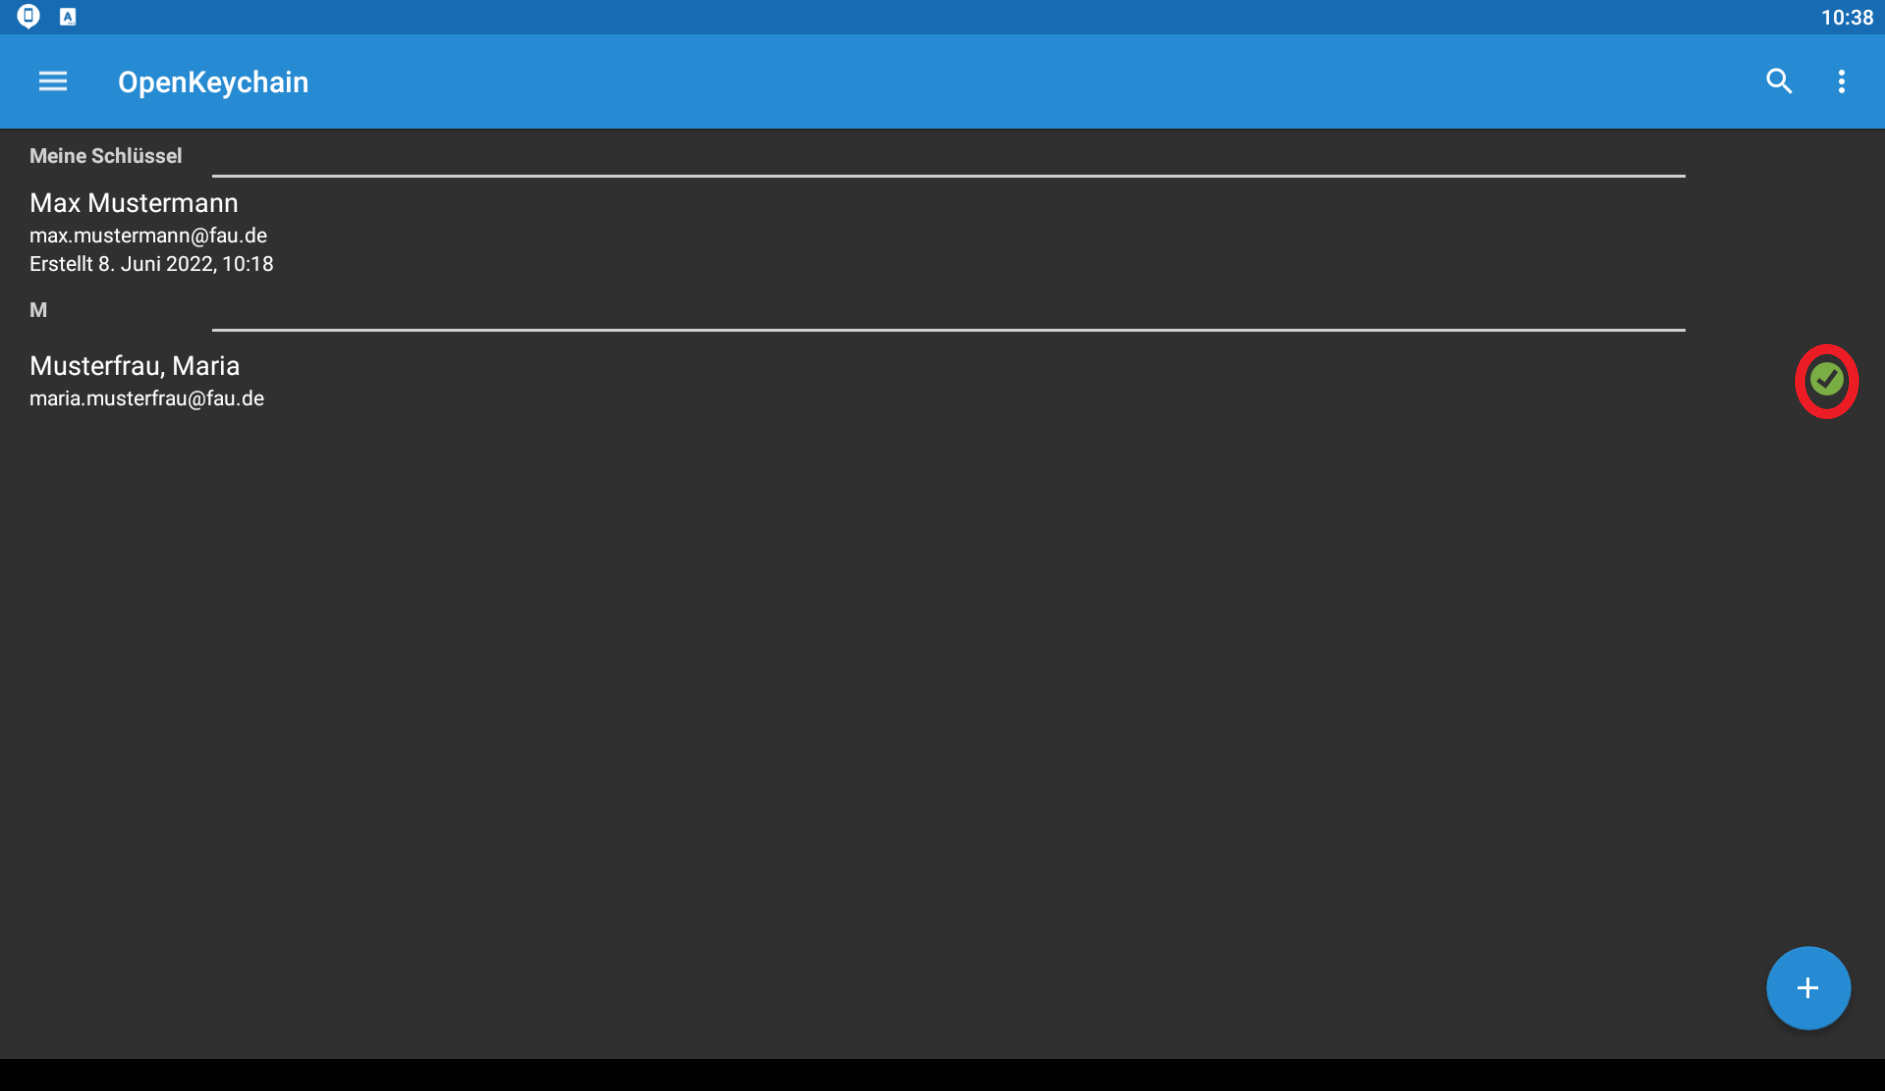The image size is (1885, 1091).
Task: Click the blue toolbar next to the title
Action: tap(1000, 81)
